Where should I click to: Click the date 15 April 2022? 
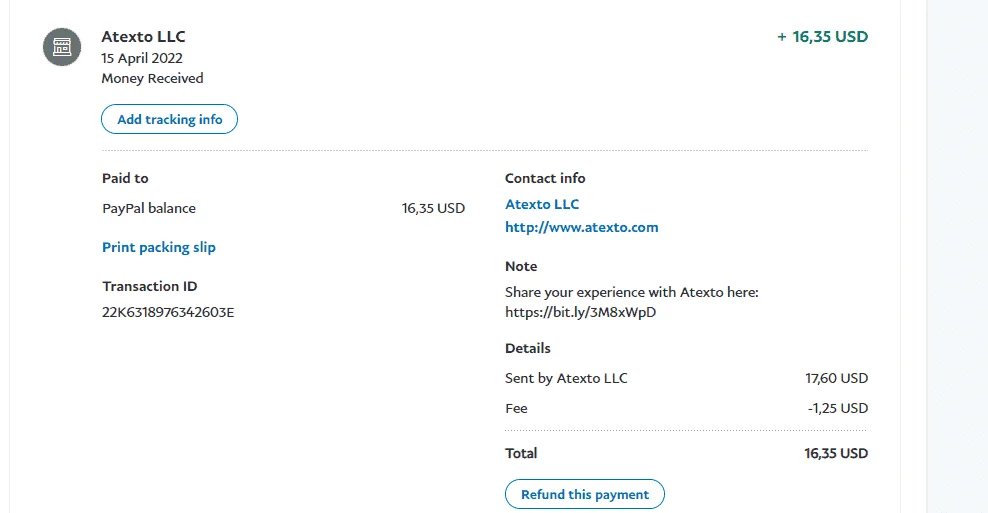pyautogui.click(x=142, y=58)
